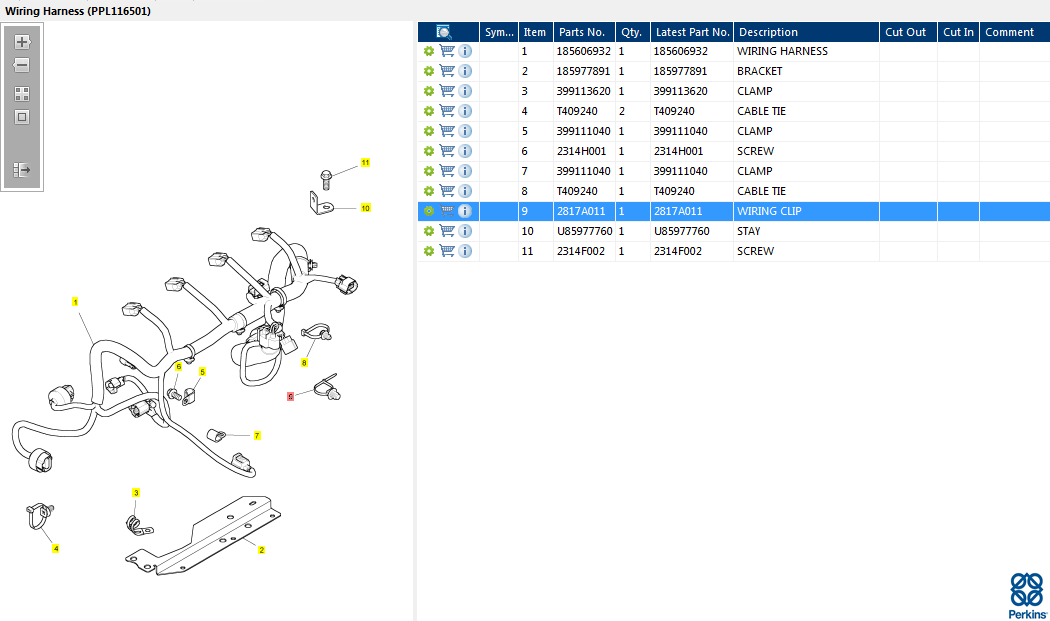Show info for BRACKET part
The image size is (1050, 621).
tap(465, 71)
